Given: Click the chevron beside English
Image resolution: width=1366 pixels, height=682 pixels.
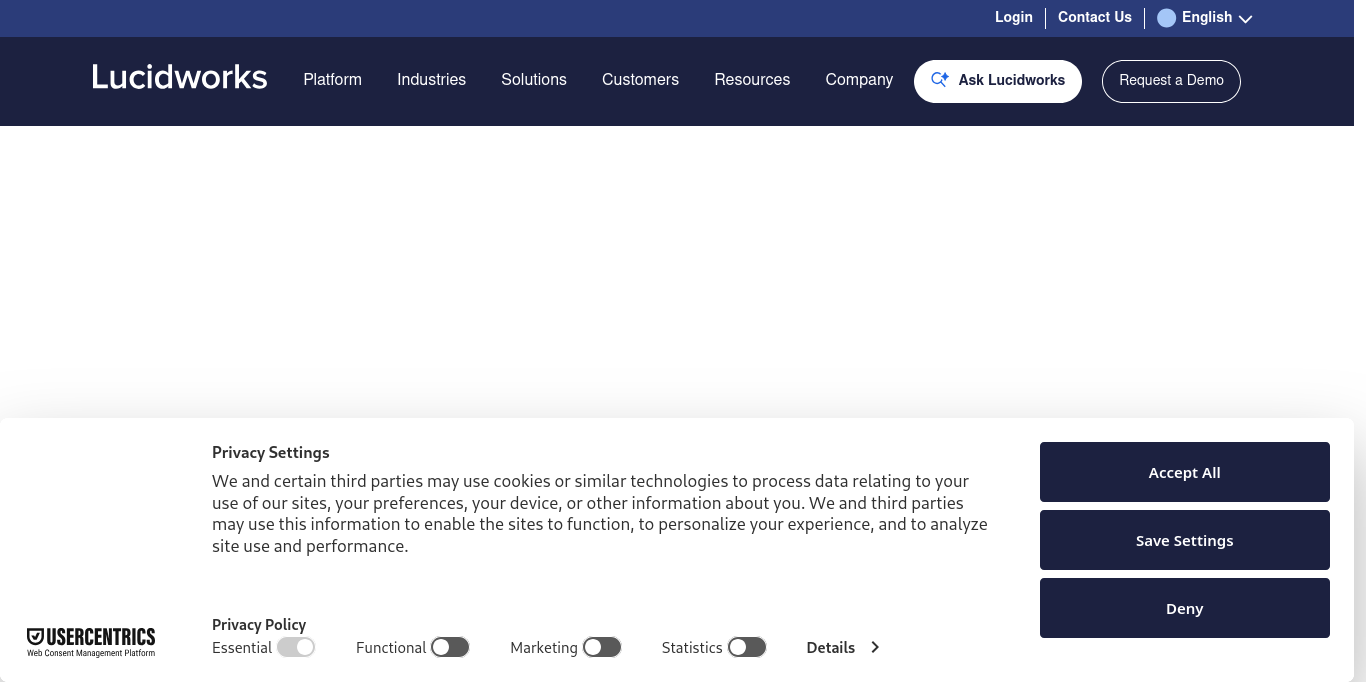Looking at the screenshot, I should [x=1245, y=19].
